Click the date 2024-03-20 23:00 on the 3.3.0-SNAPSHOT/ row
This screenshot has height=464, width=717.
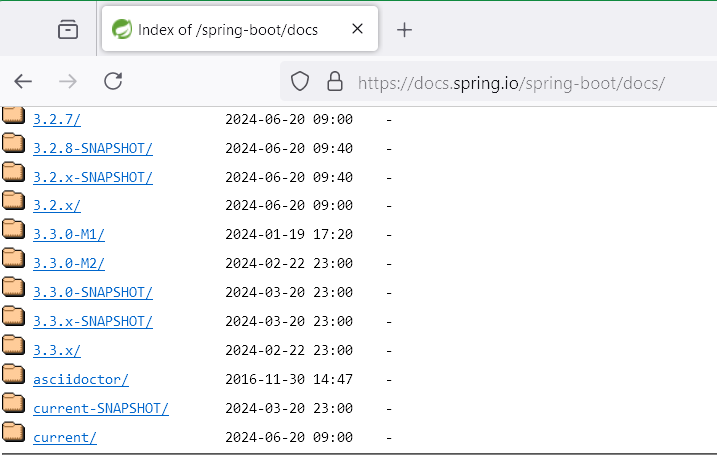[289, 292]
